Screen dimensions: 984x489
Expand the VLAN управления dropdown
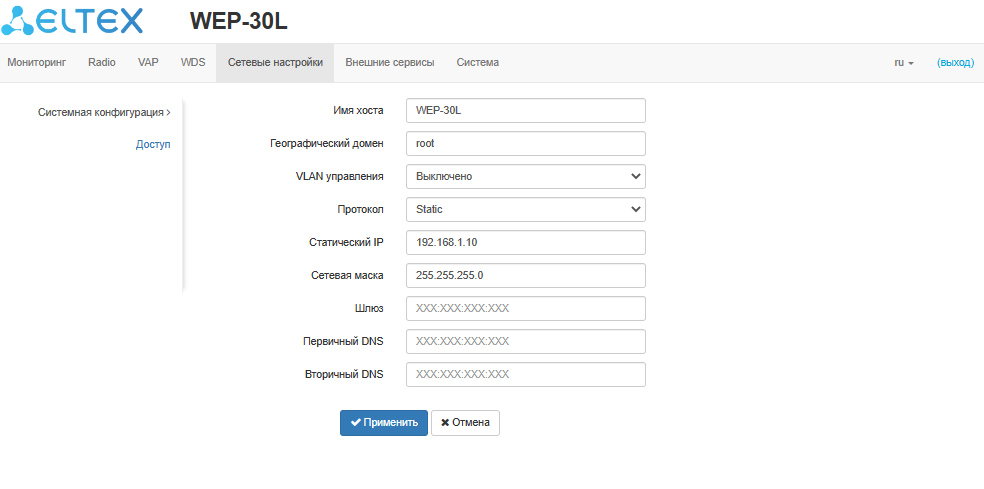(x=526, y=176)
